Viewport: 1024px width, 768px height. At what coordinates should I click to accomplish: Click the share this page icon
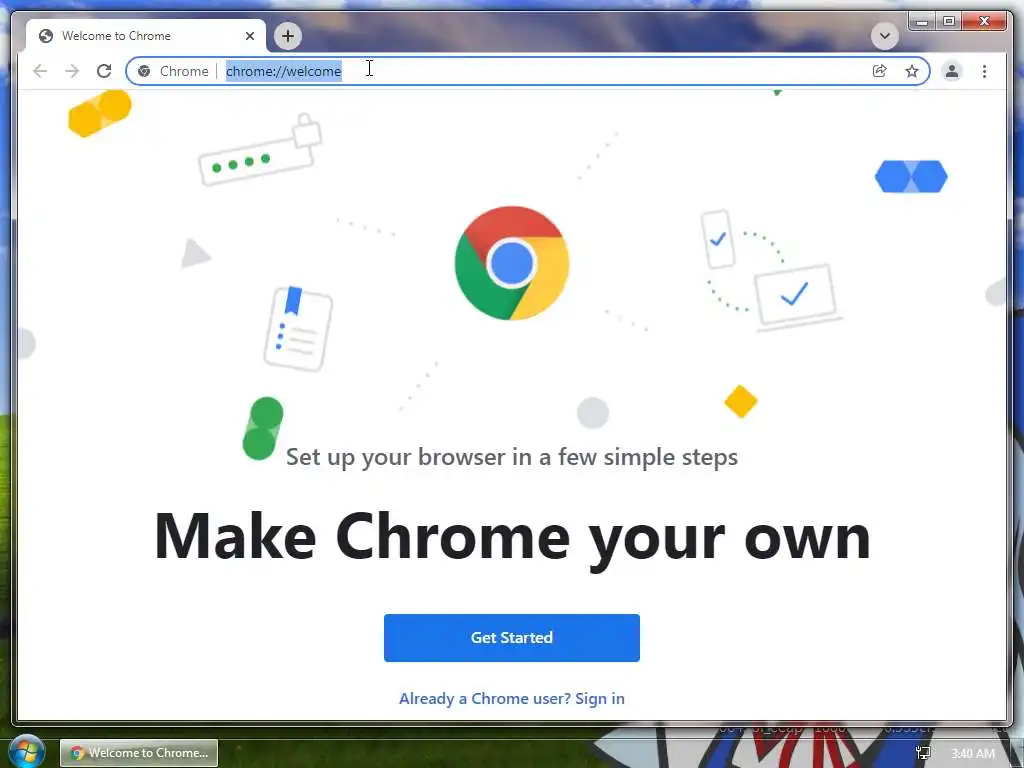[x=880, y=71]
